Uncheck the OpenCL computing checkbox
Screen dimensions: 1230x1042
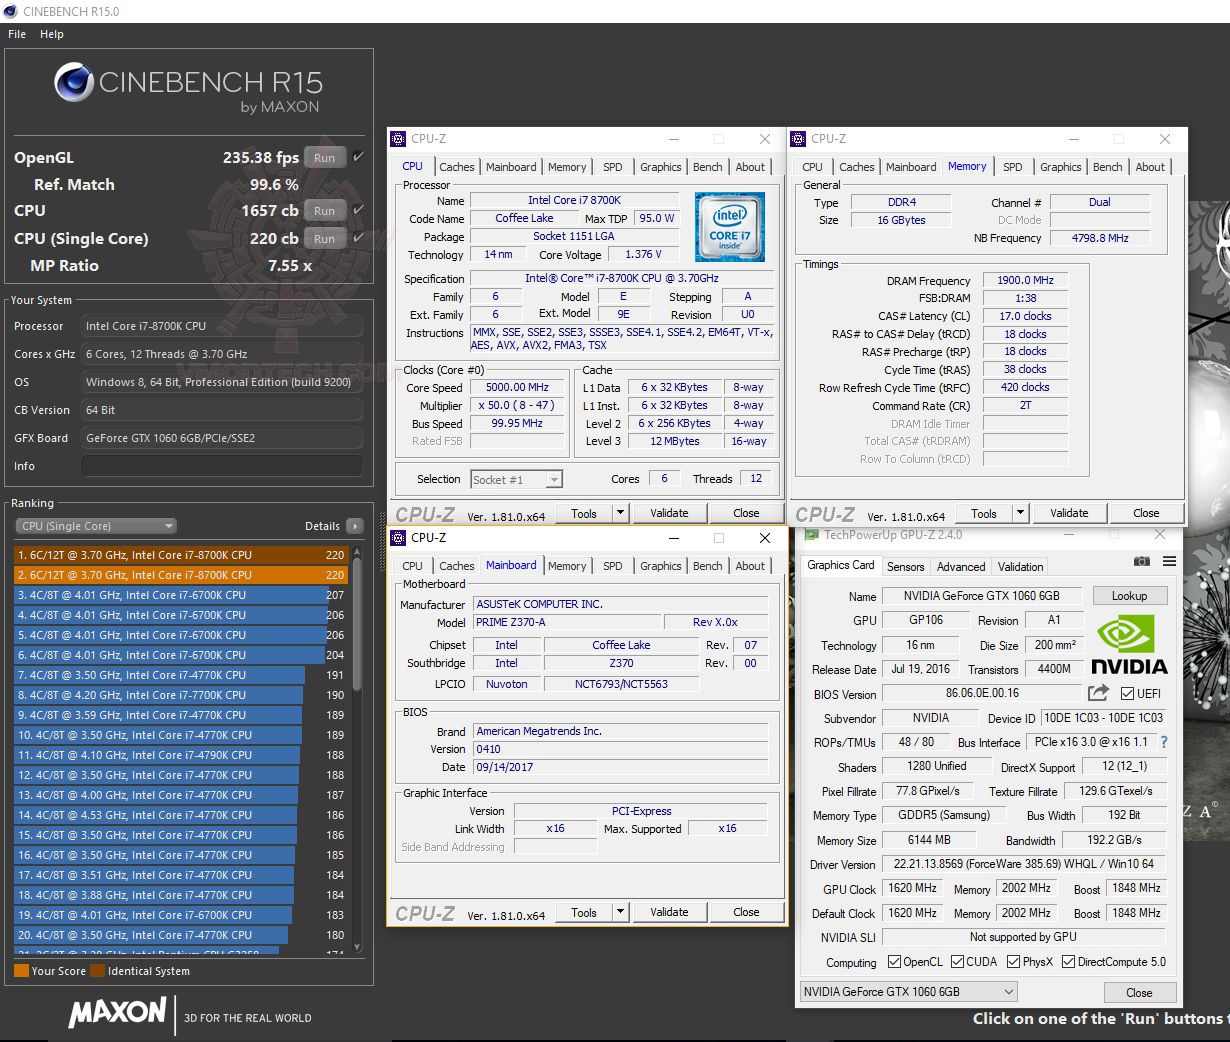[895, 961]
